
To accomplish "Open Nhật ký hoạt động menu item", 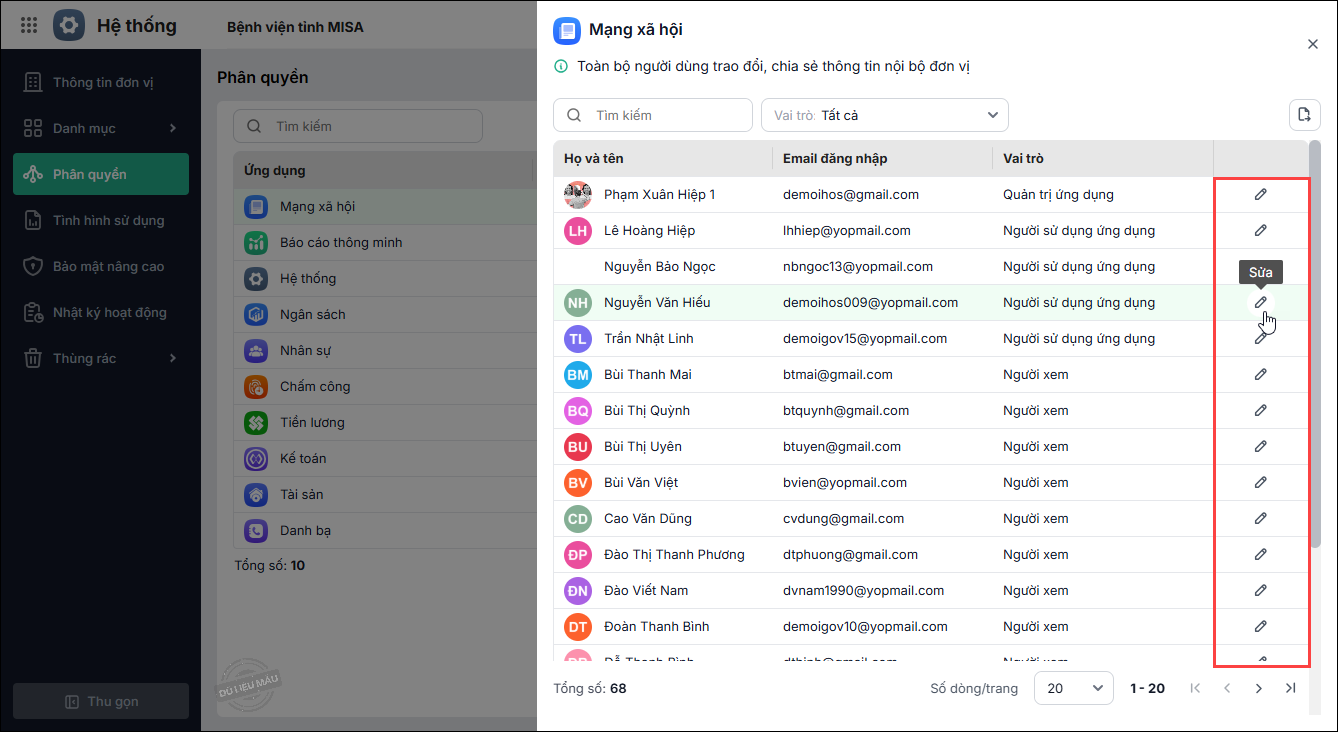I will coord(109,312).
